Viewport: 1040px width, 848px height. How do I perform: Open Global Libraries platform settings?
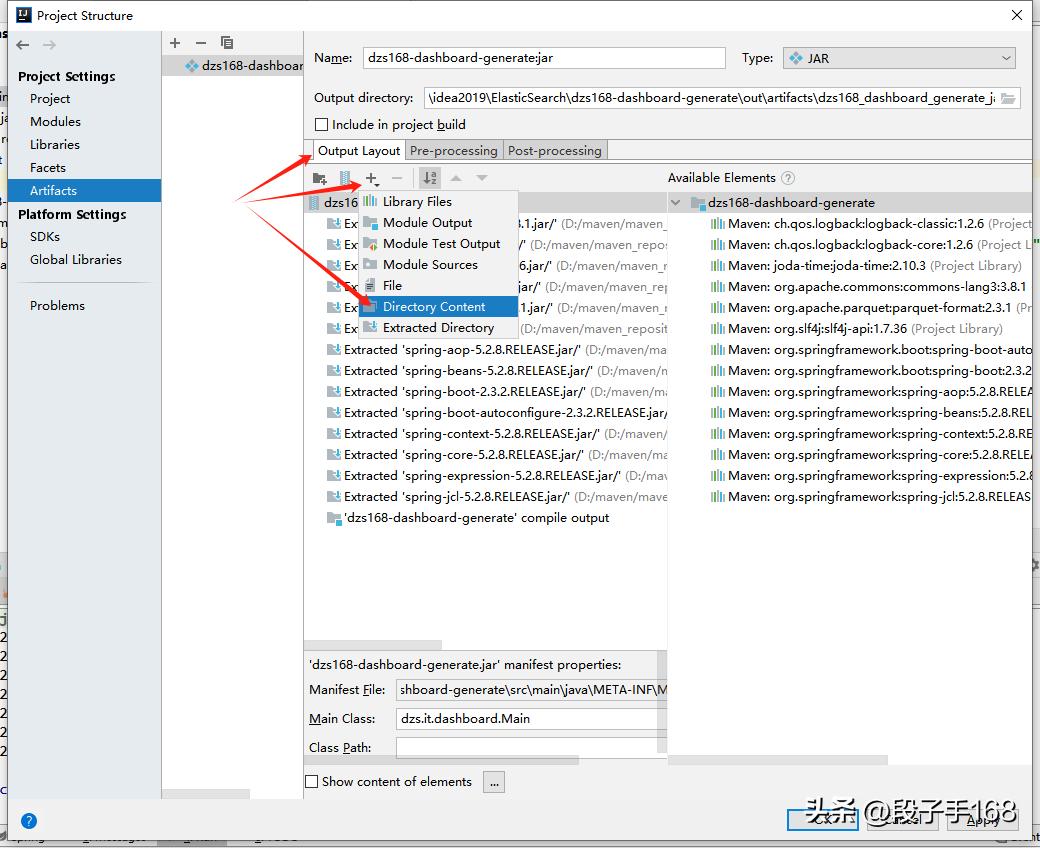(x=76, y=260)
